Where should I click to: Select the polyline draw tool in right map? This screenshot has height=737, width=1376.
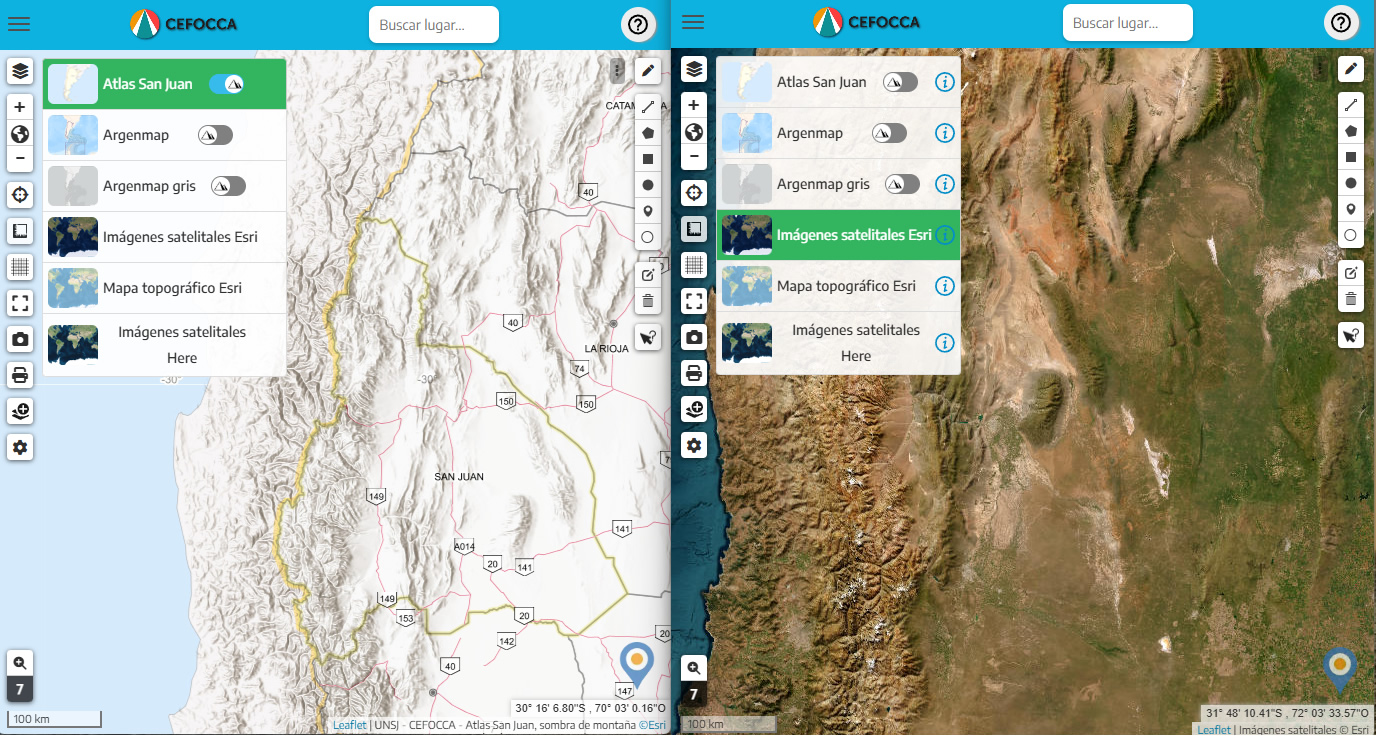tap(1351, 104)
